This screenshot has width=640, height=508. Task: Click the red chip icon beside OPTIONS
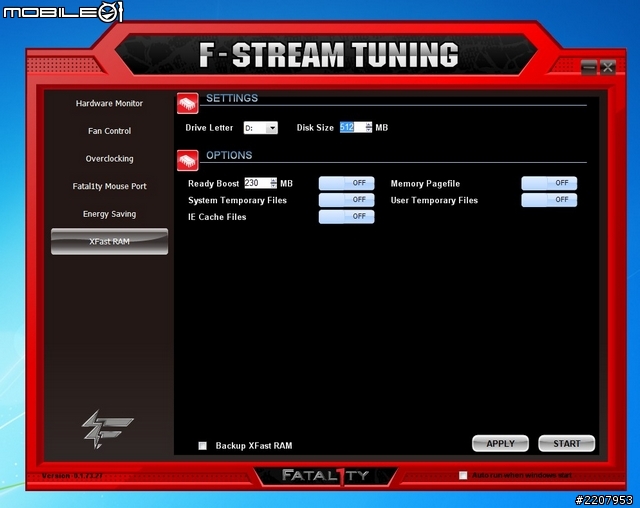click(x=188, y=160)
